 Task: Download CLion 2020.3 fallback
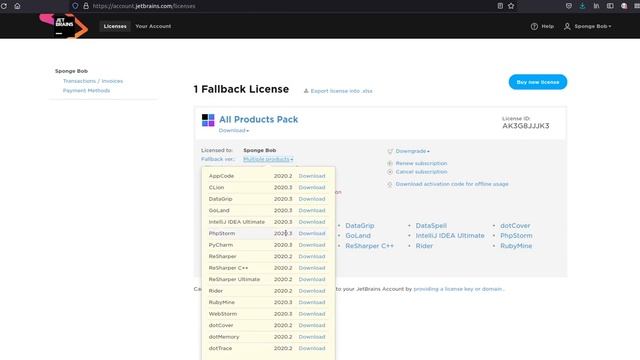pyautogui.click(x=312, y=187)
